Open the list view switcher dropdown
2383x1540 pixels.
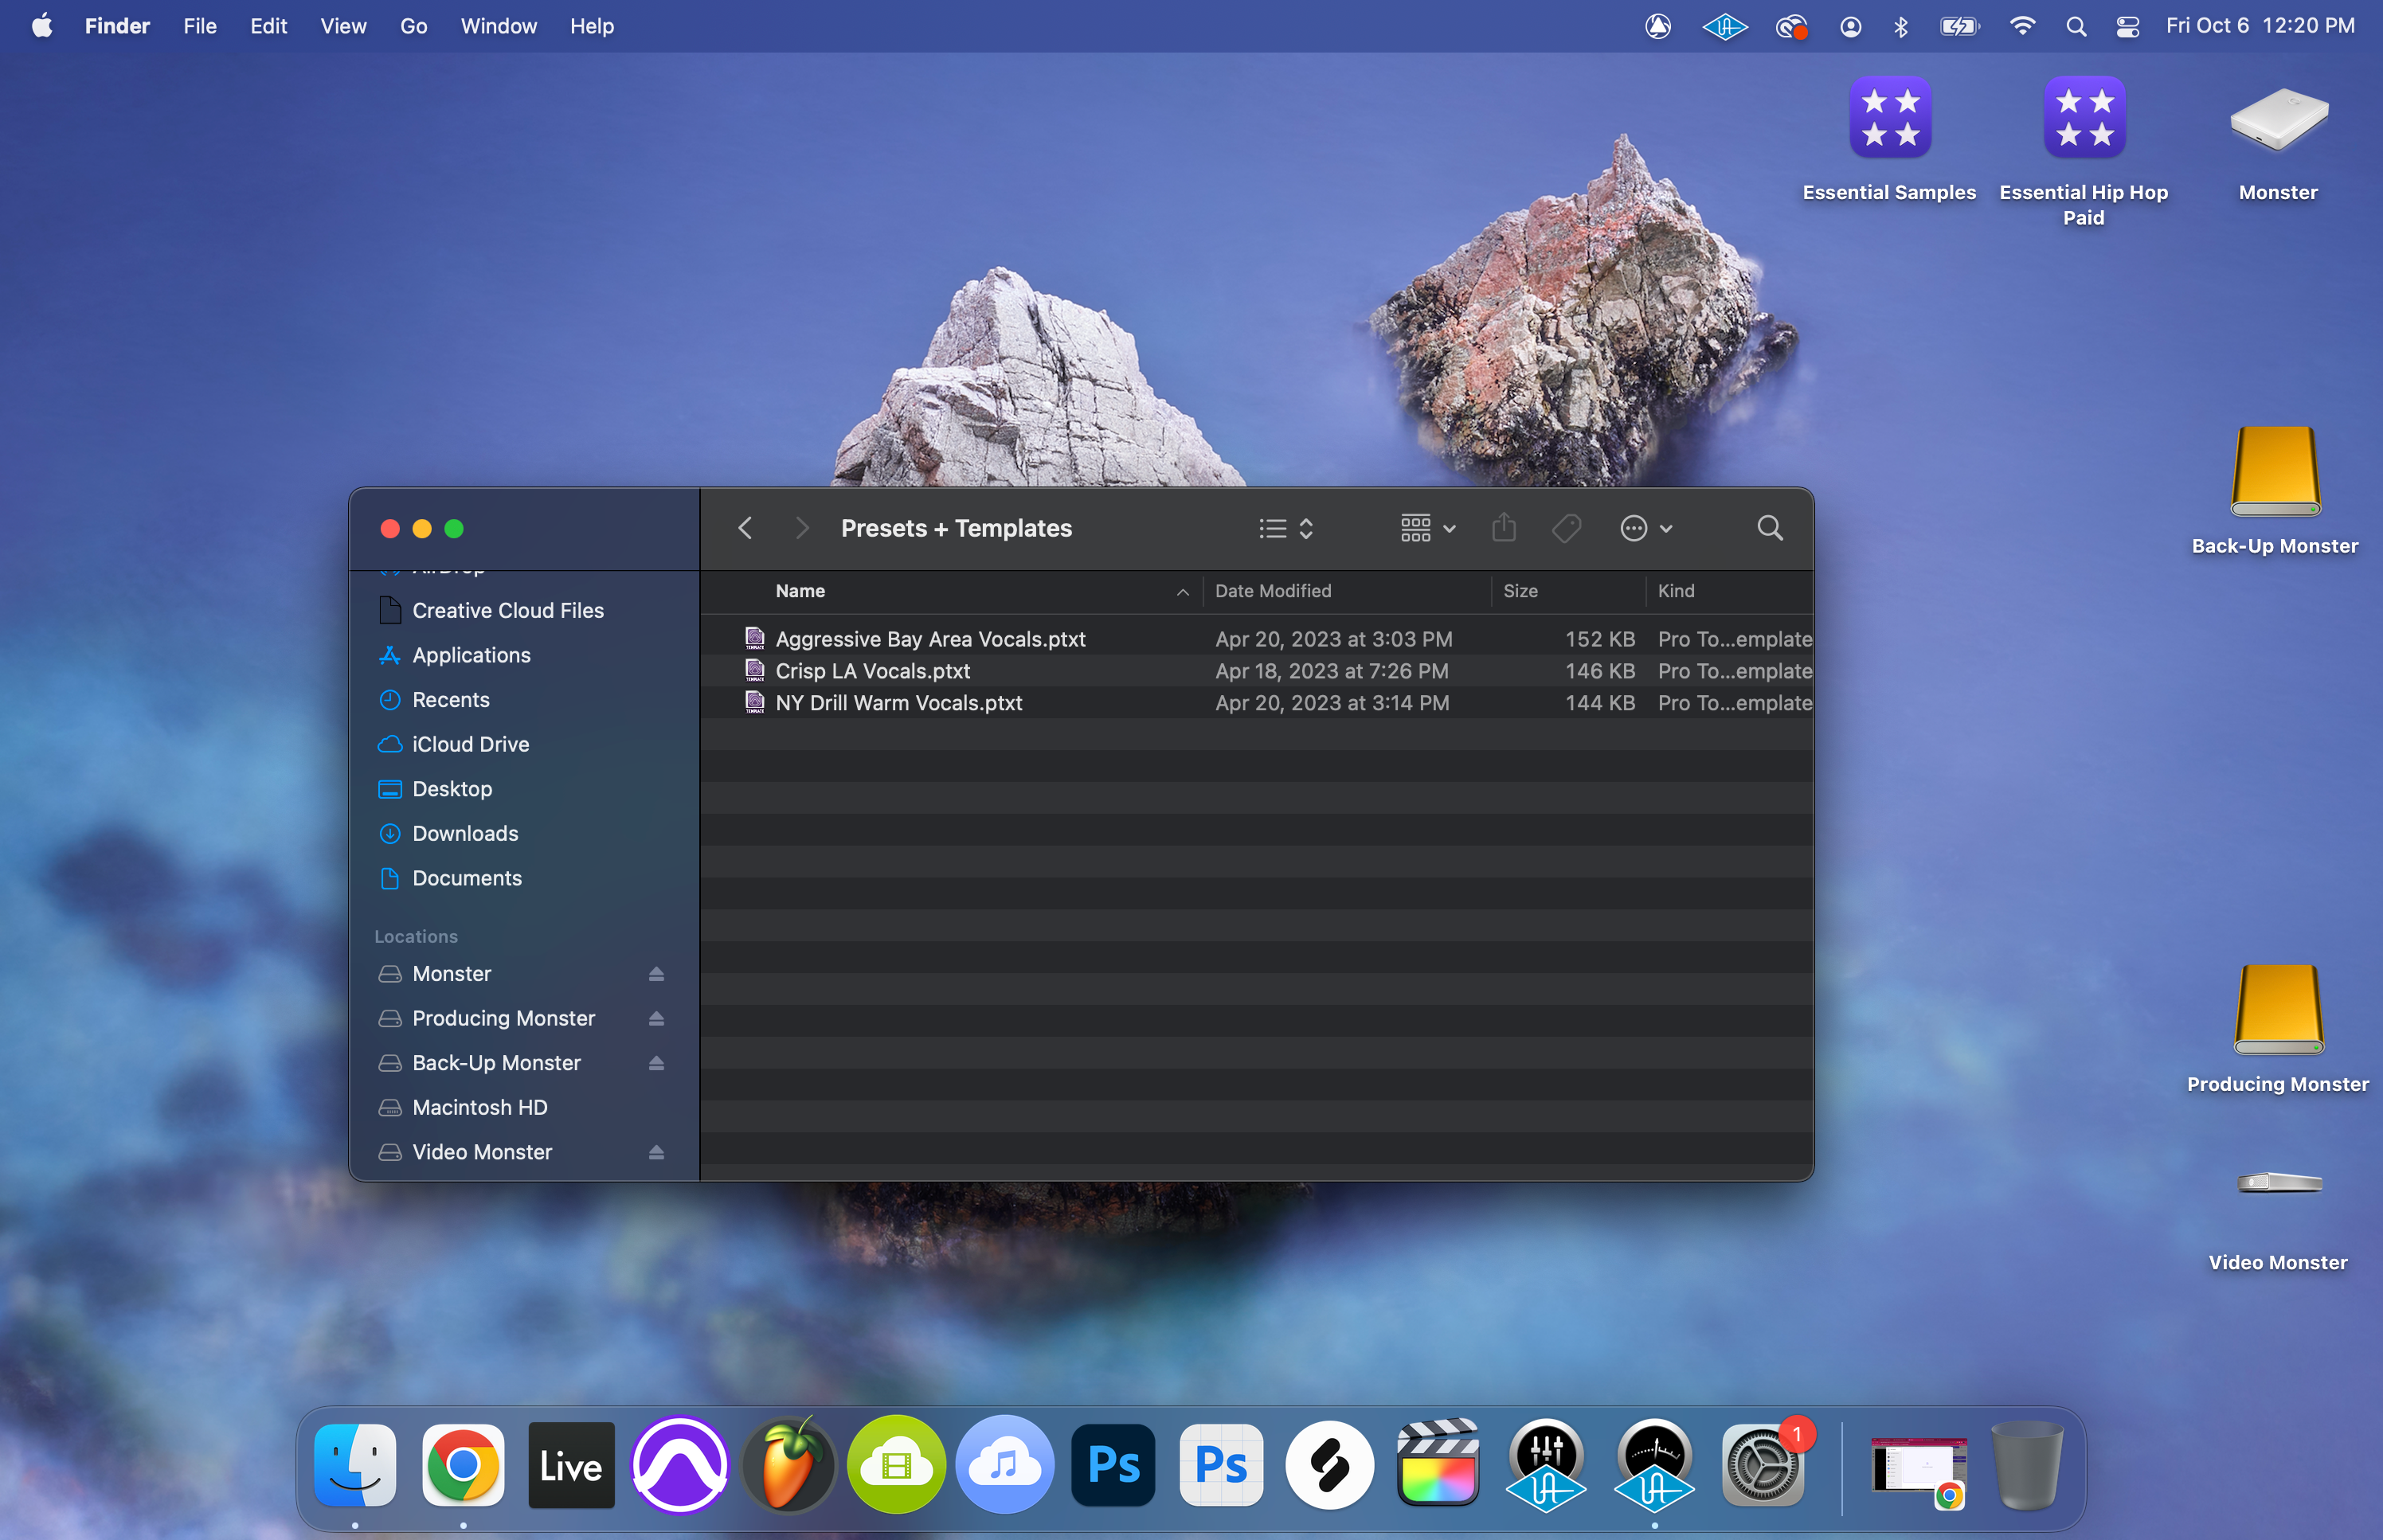(1286, 528)
